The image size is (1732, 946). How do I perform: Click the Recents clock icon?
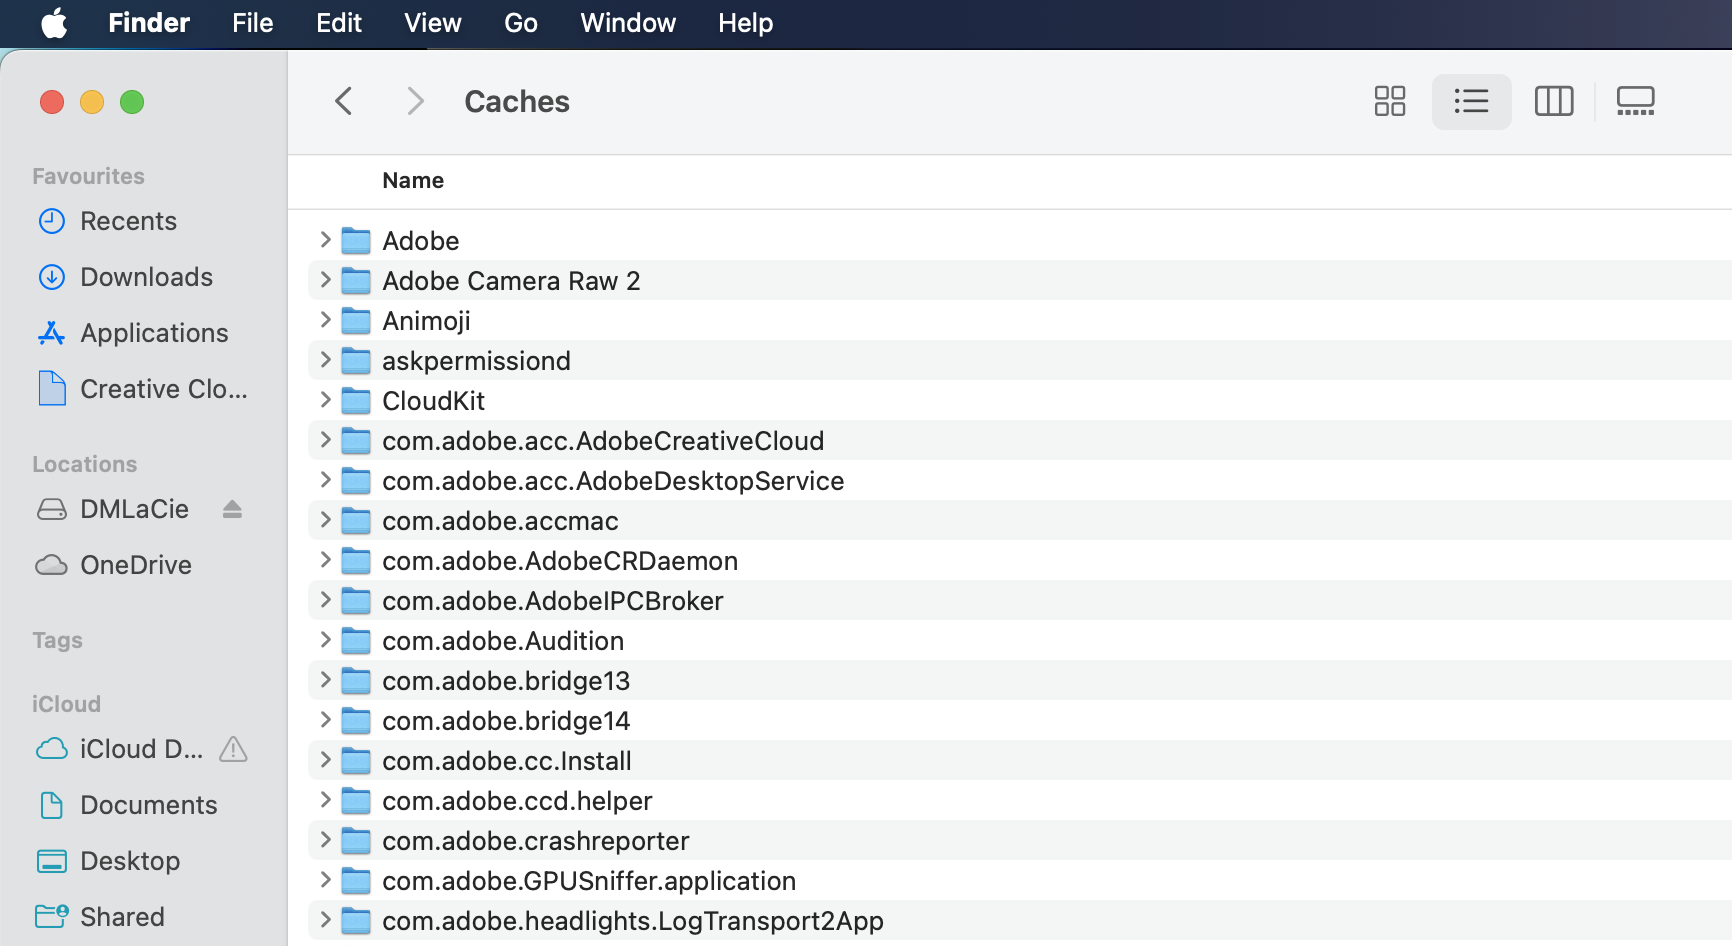click(x=52, y=221)
